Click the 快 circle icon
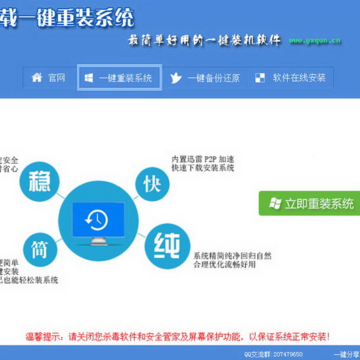Viewport: 360px width, 360px height. click(x=152, y=184)
